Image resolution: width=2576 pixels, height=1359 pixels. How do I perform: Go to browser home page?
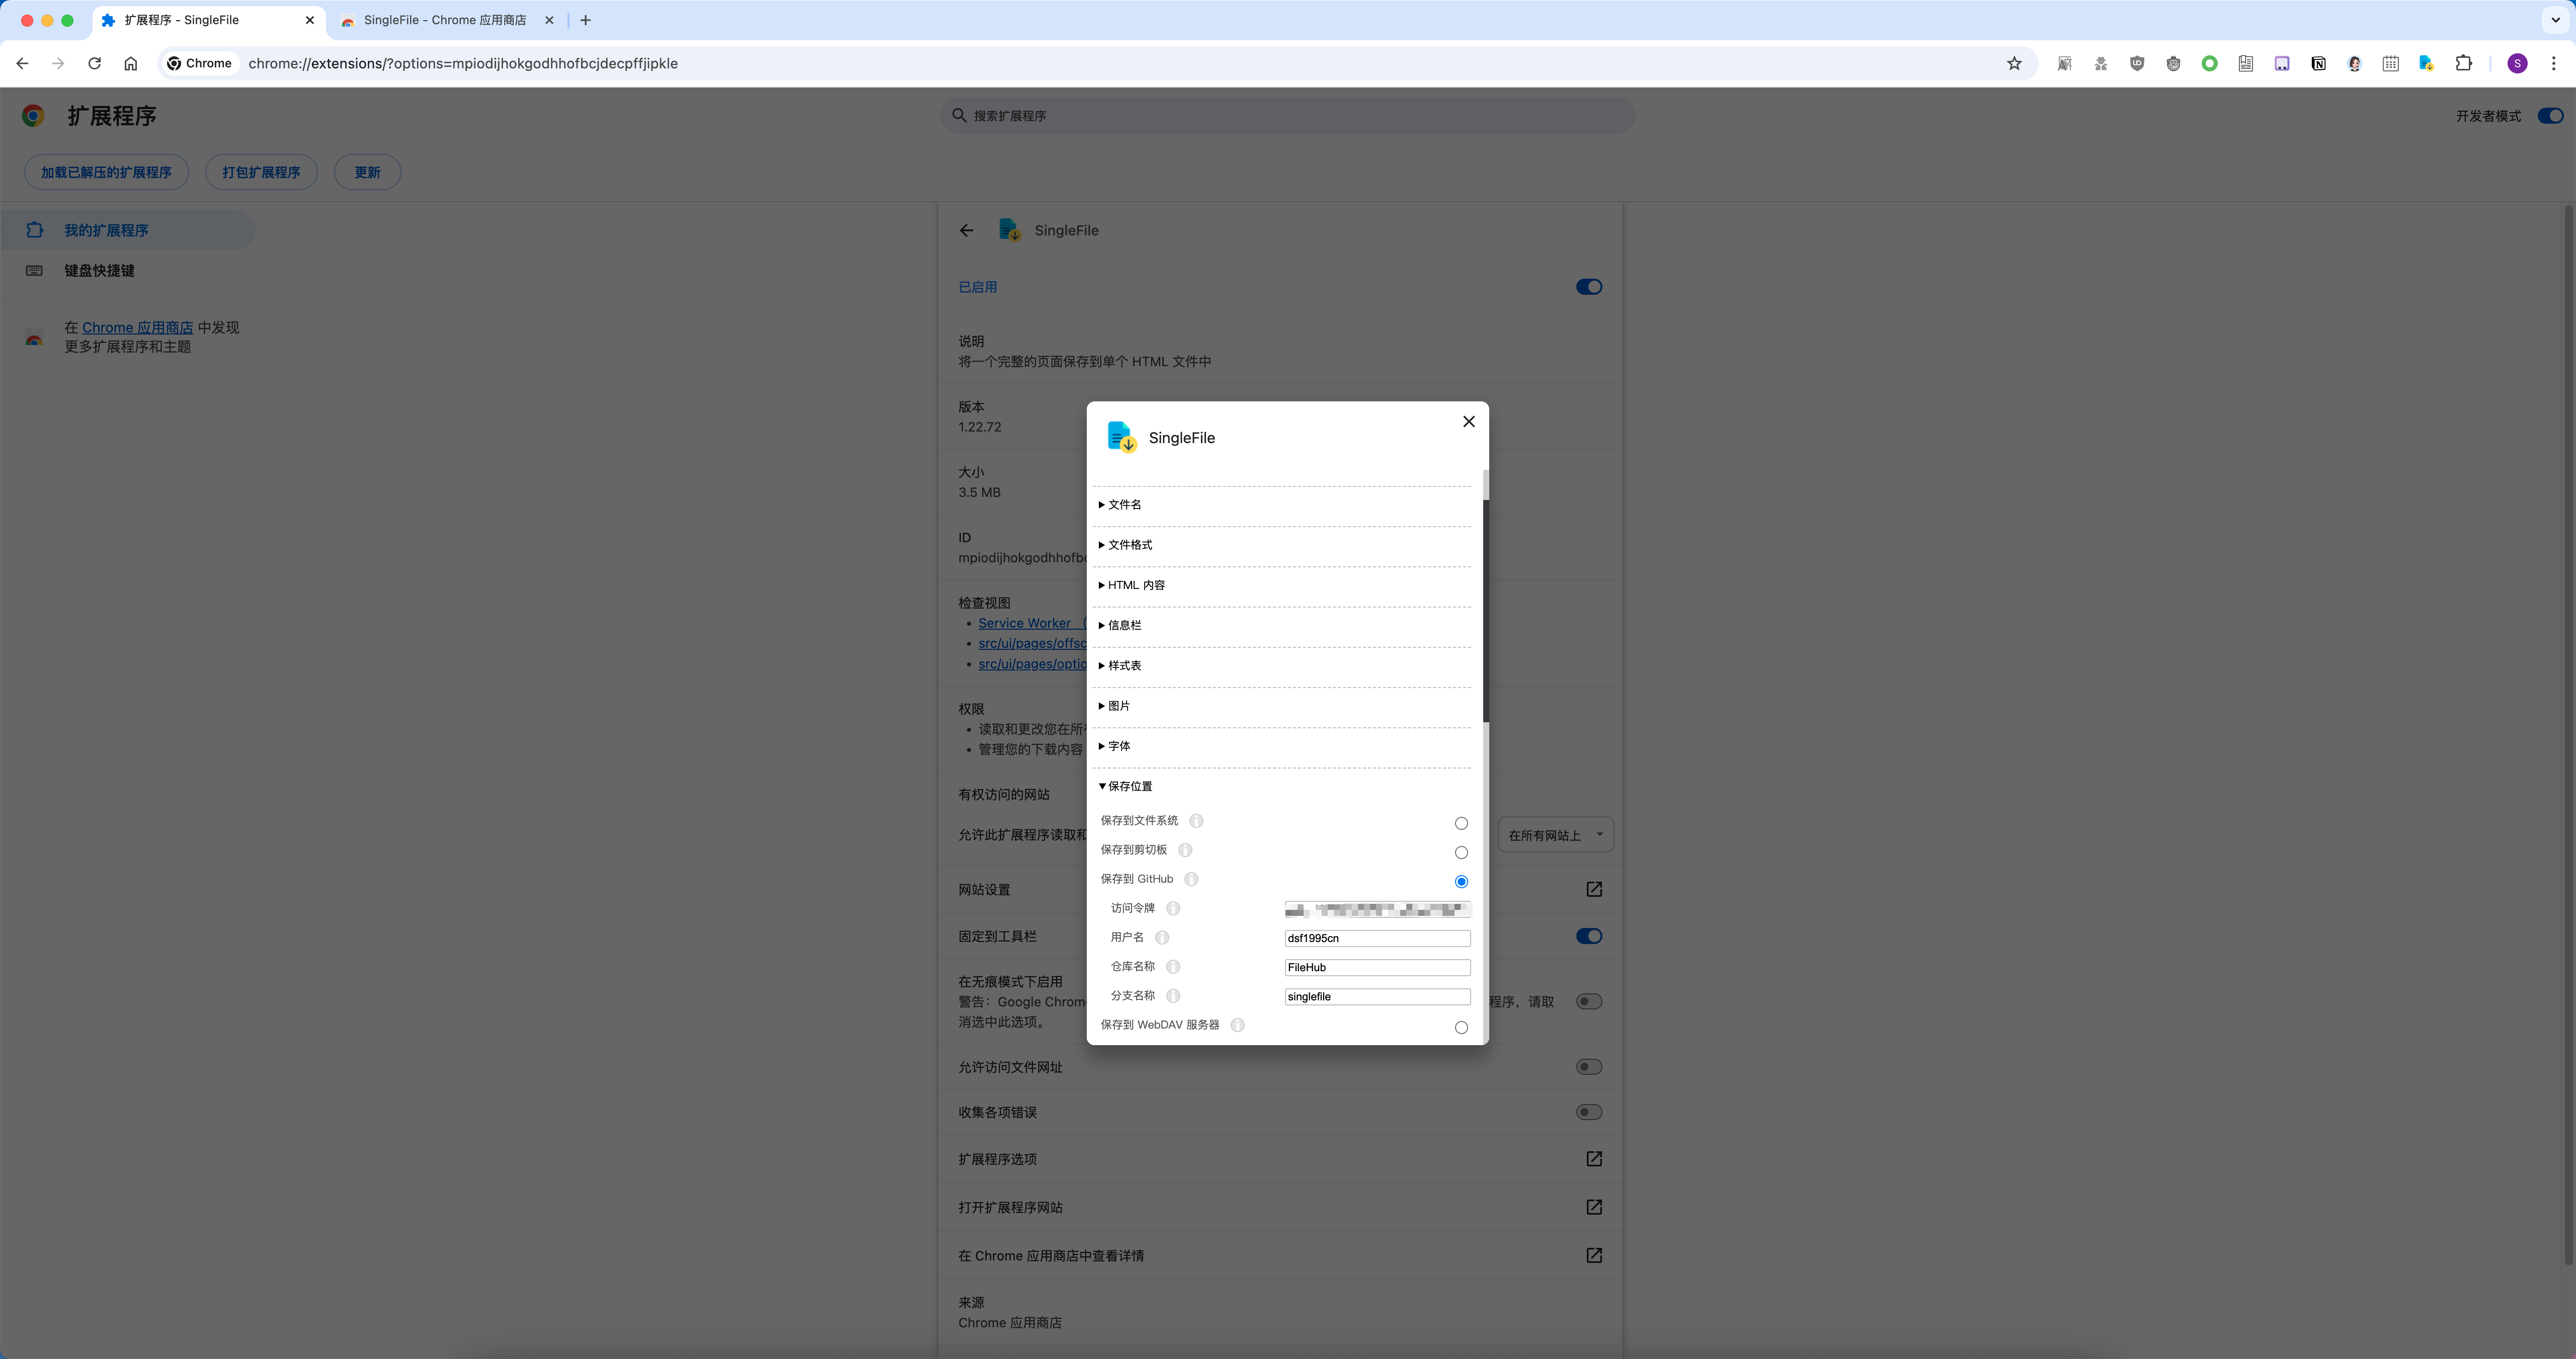[130, 63]
